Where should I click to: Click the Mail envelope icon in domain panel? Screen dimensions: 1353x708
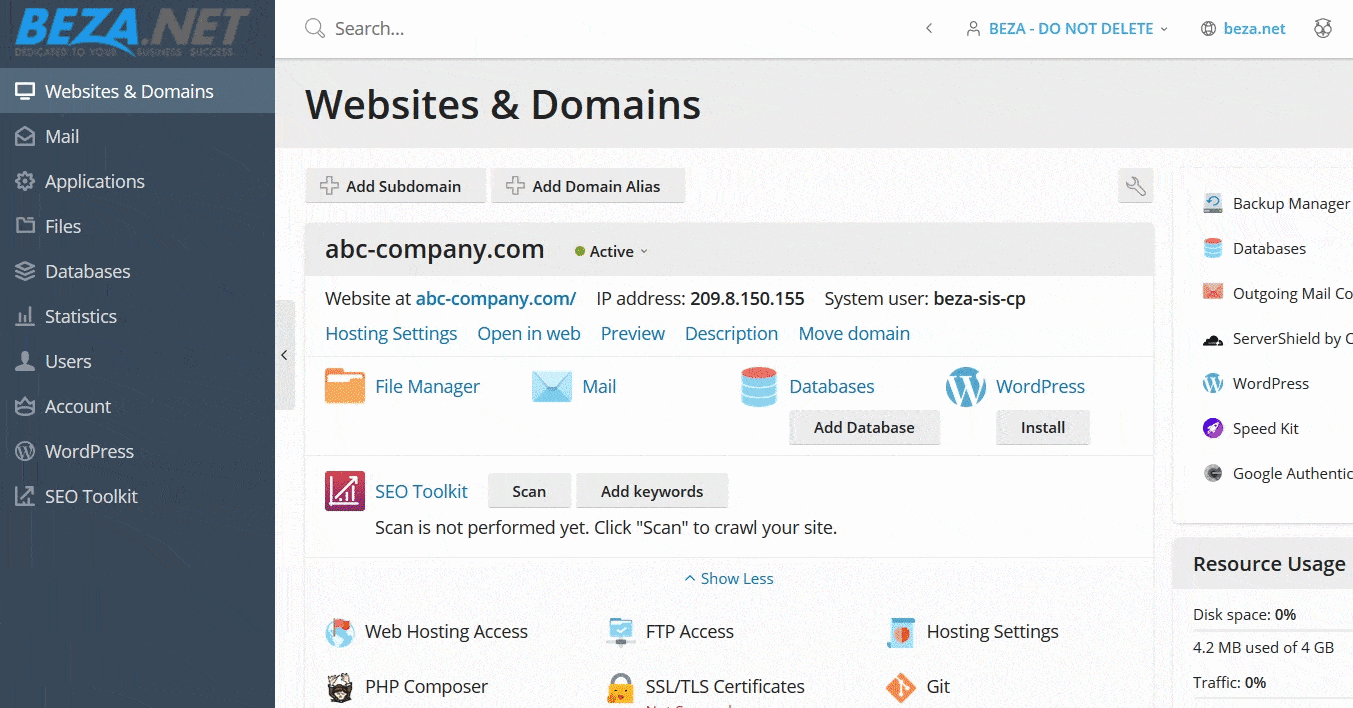click(x=552, y=386)
